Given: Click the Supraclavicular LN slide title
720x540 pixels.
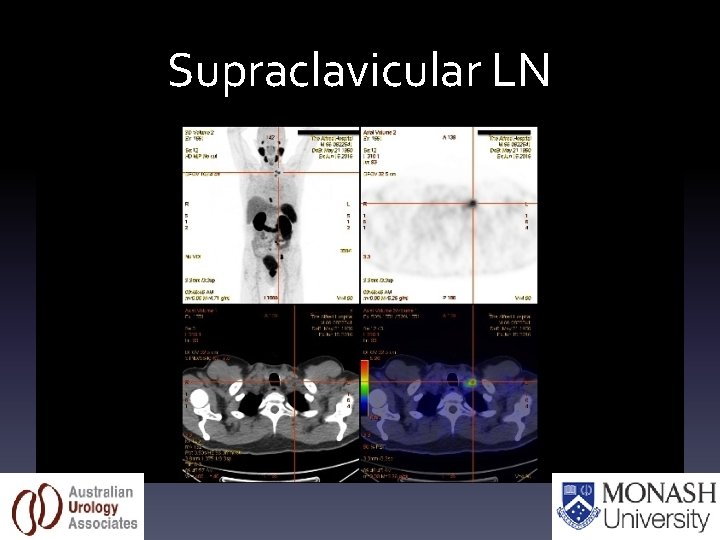Looking at the screenshot, I should click(359, 71).
